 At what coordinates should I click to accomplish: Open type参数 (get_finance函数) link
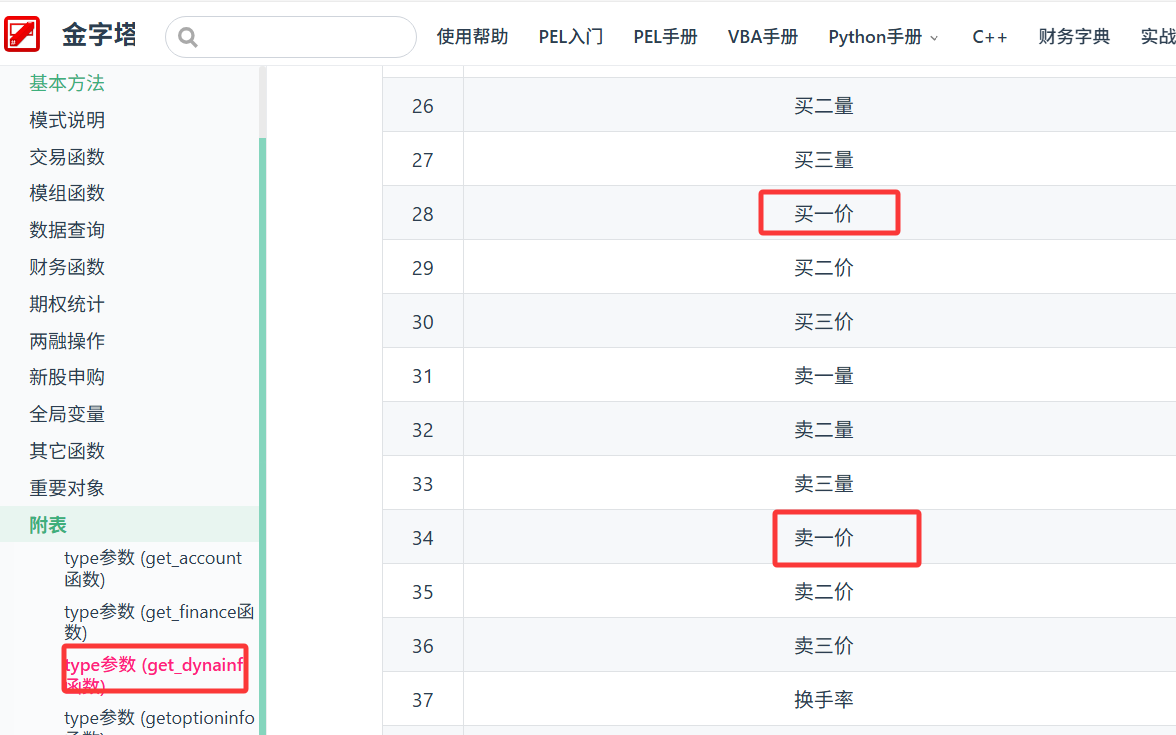tap(158, 622)
